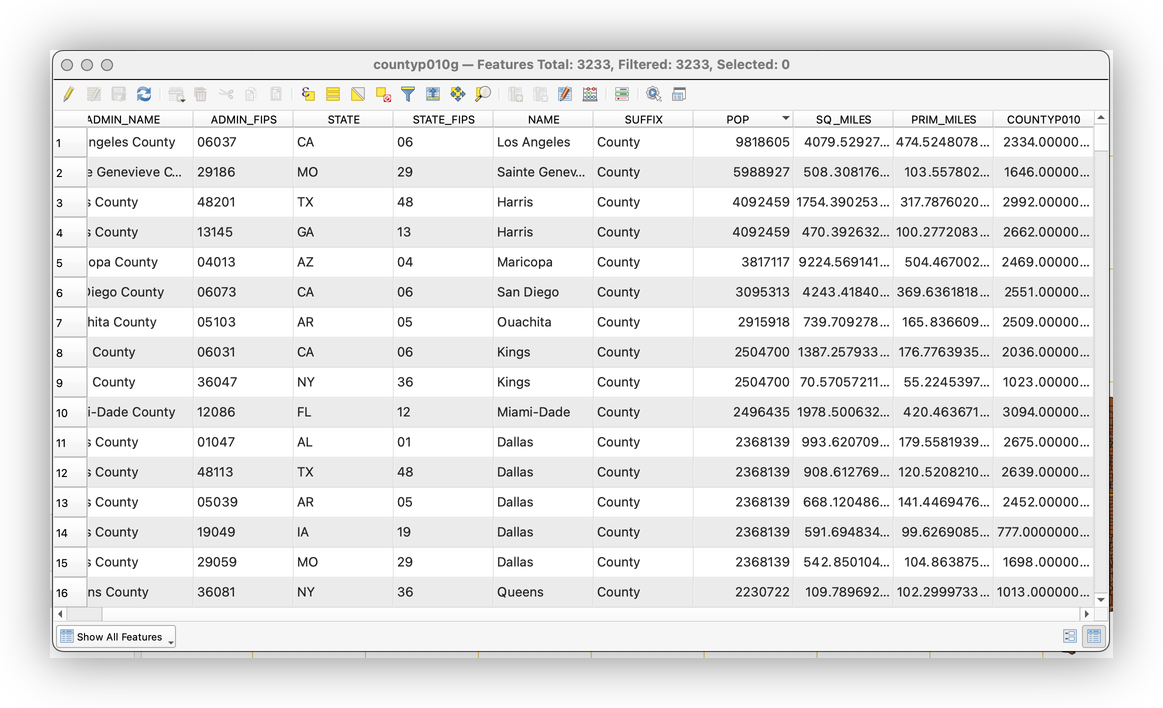Zoom map to selected rows
1163x708 pixels.
[x=483, y=94]
